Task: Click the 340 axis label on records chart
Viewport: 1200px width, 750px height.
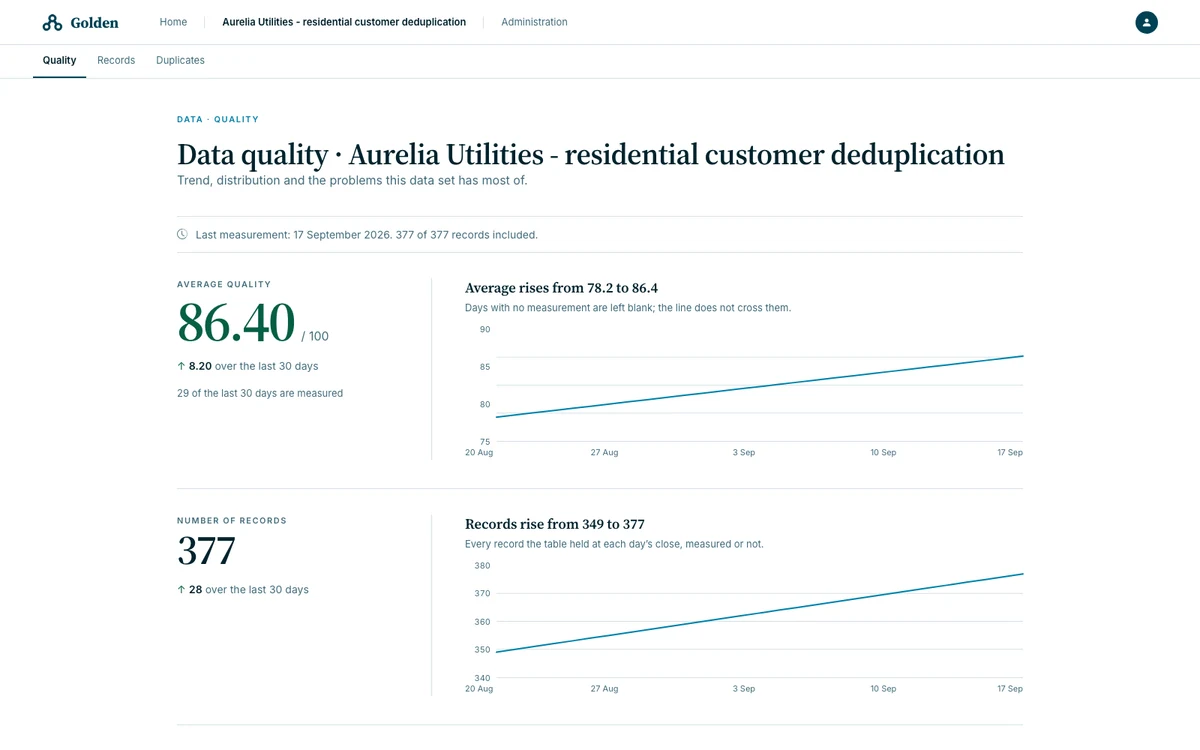Action: pyautogui.click(x=482, y=677)
